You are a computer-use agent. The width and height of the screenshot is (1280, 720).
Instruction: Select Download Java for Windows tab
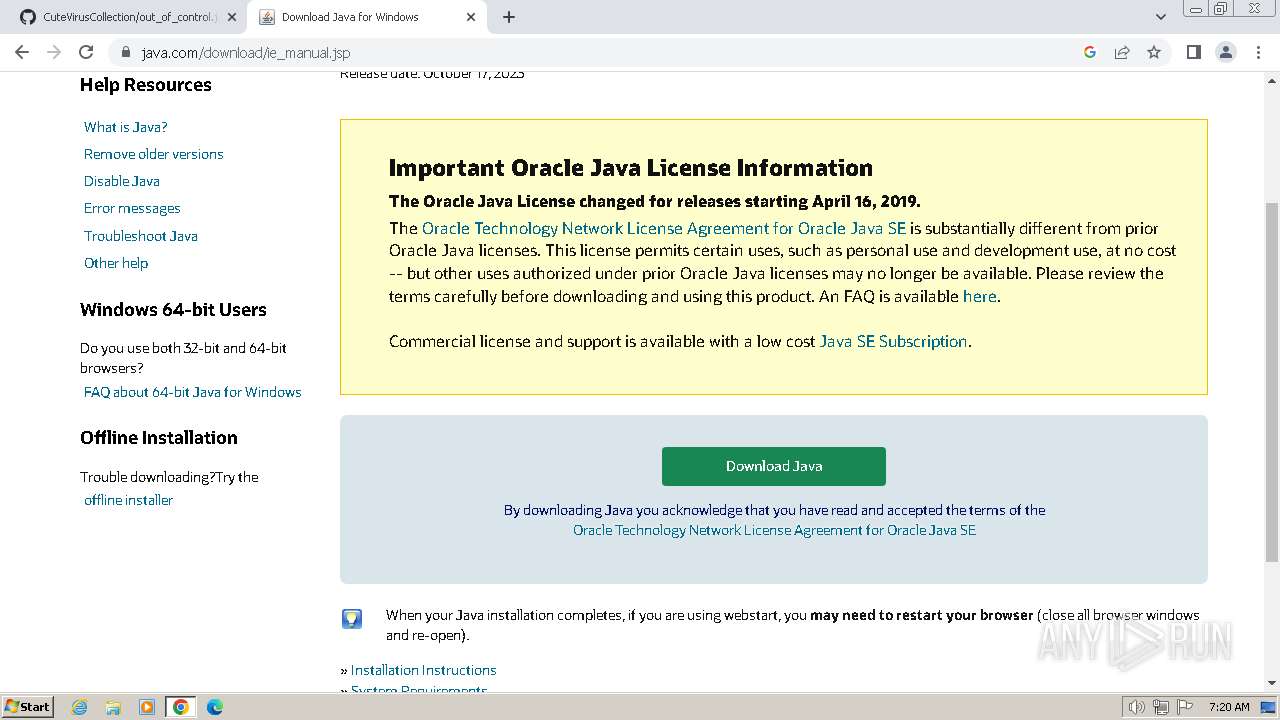(x=366, y=17)
